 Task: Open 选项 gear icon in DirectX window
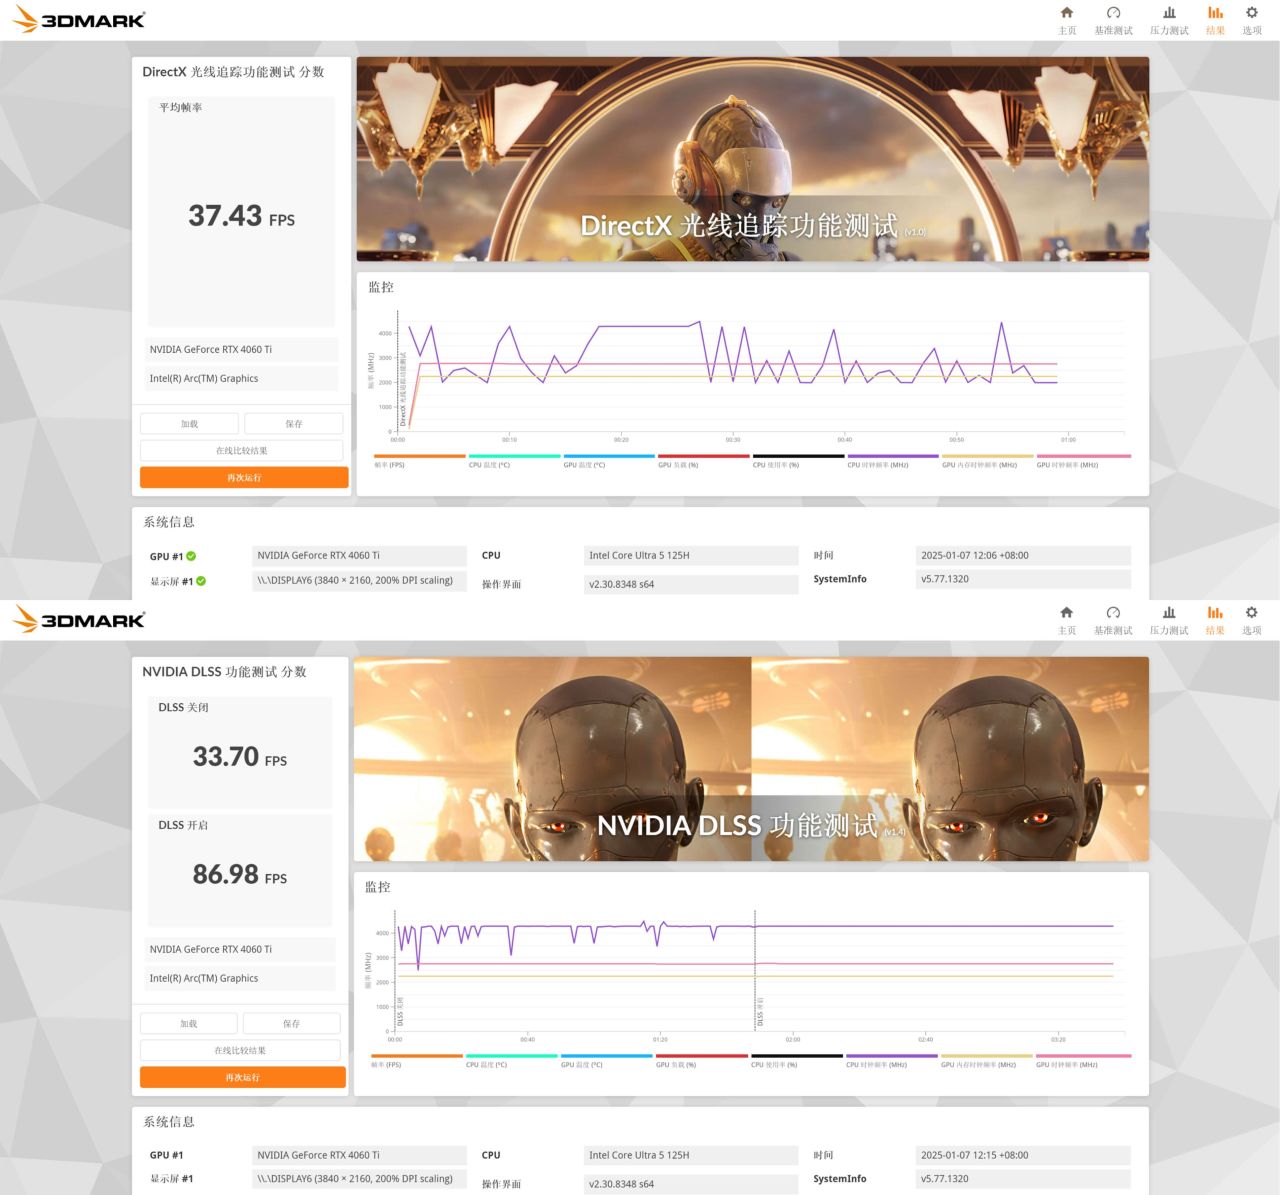1252,19
